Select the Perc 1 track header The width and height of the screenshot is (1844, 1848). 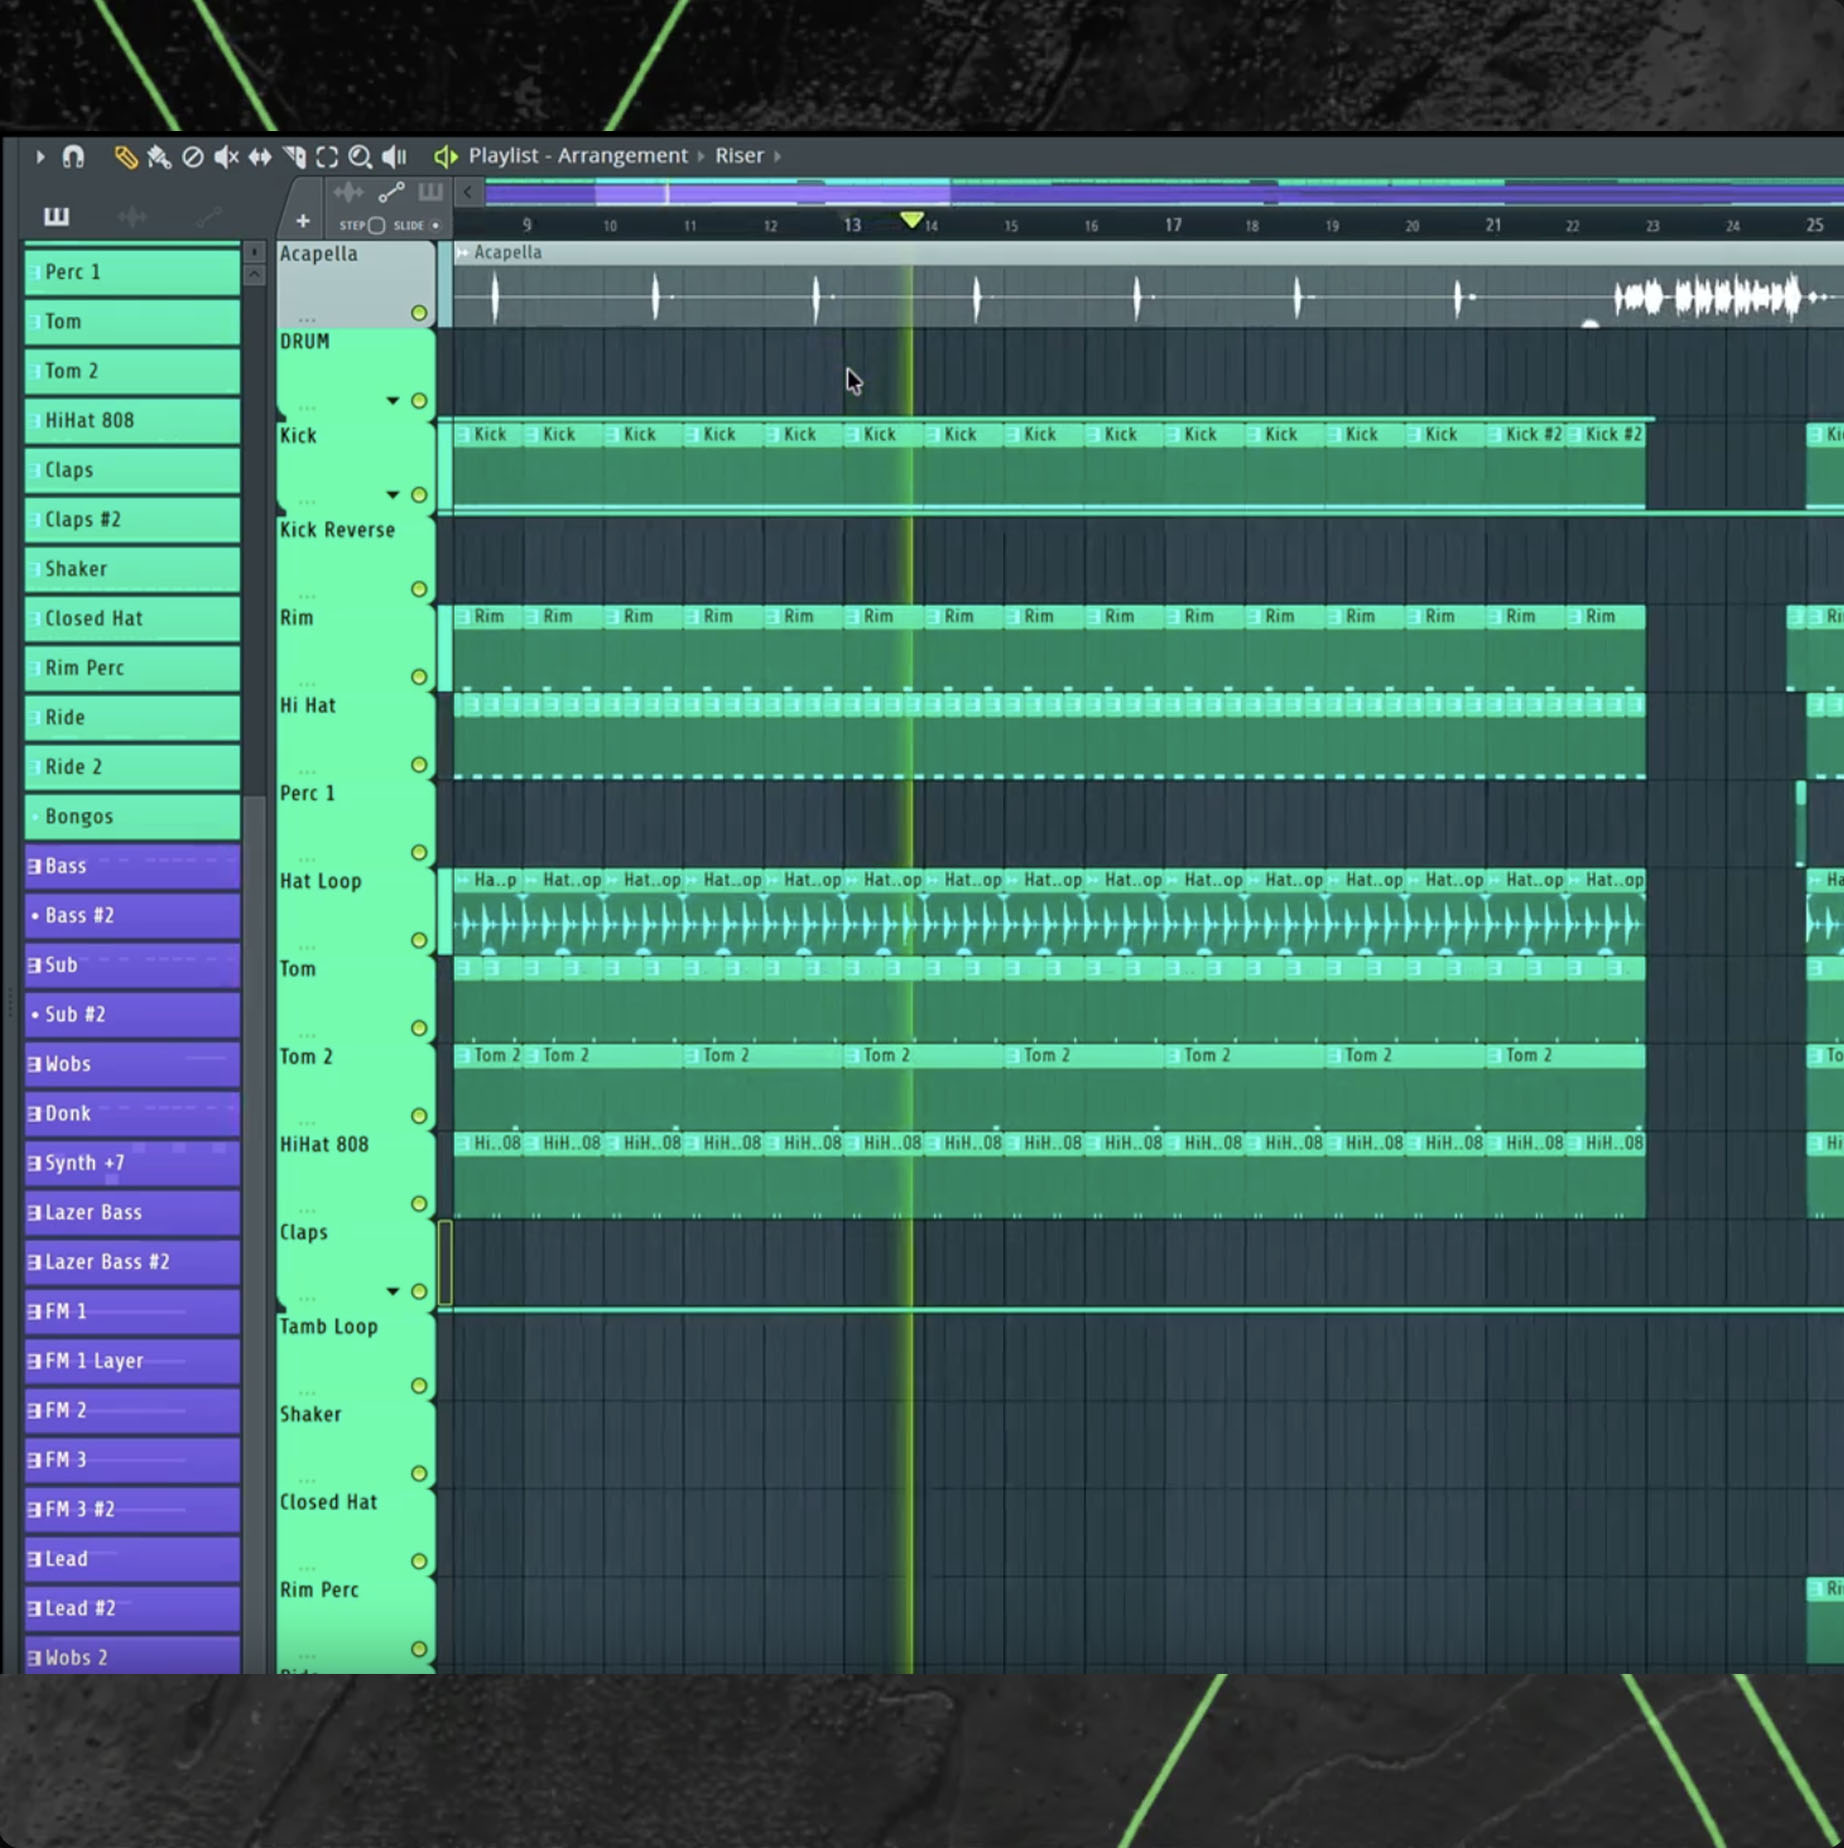point(355,822)
